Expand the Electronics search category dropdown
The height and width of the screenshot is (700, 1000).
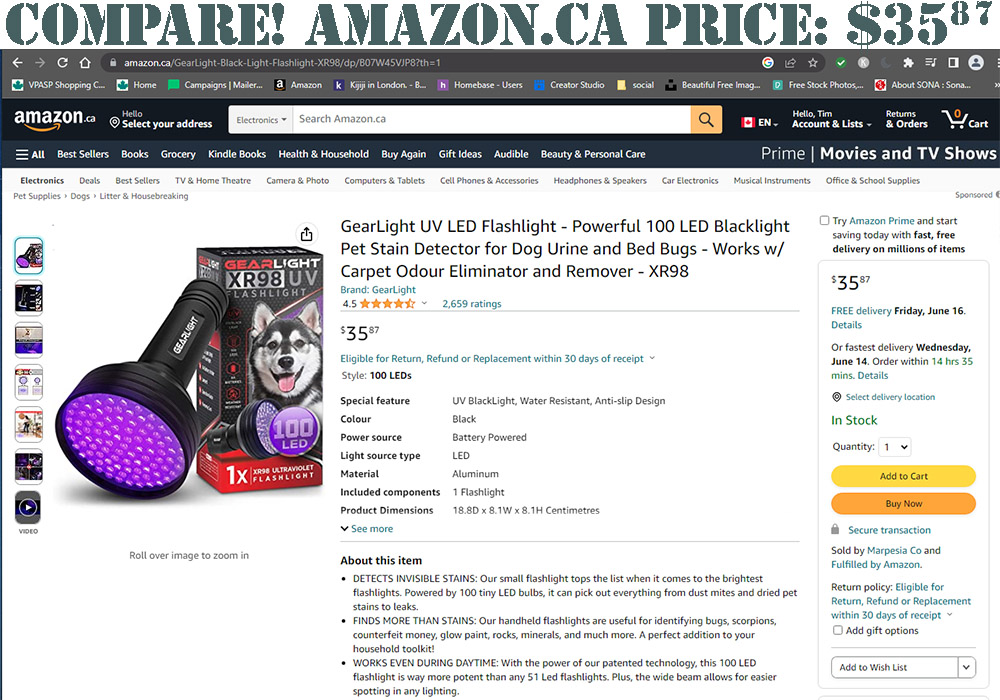(261, 119)
